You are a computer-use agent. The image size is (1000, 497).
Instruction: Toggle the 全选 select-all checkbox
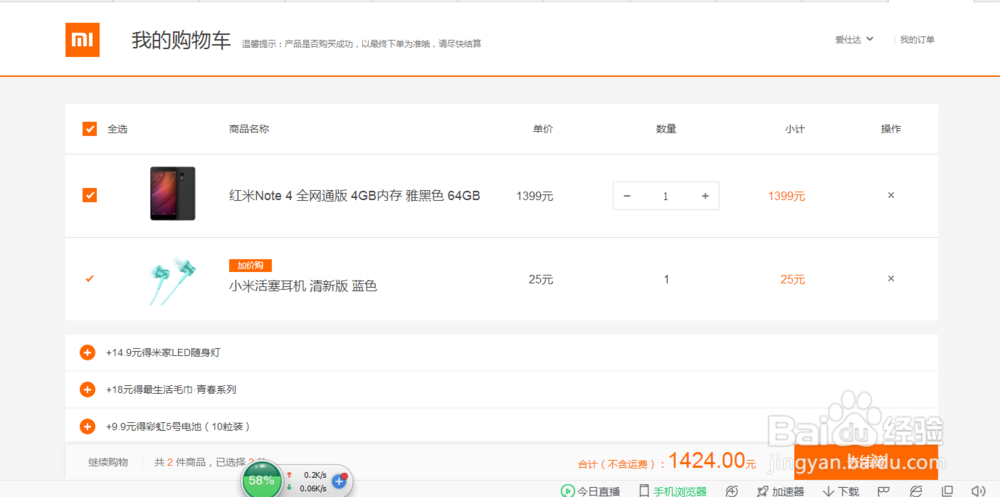[89, 129]
